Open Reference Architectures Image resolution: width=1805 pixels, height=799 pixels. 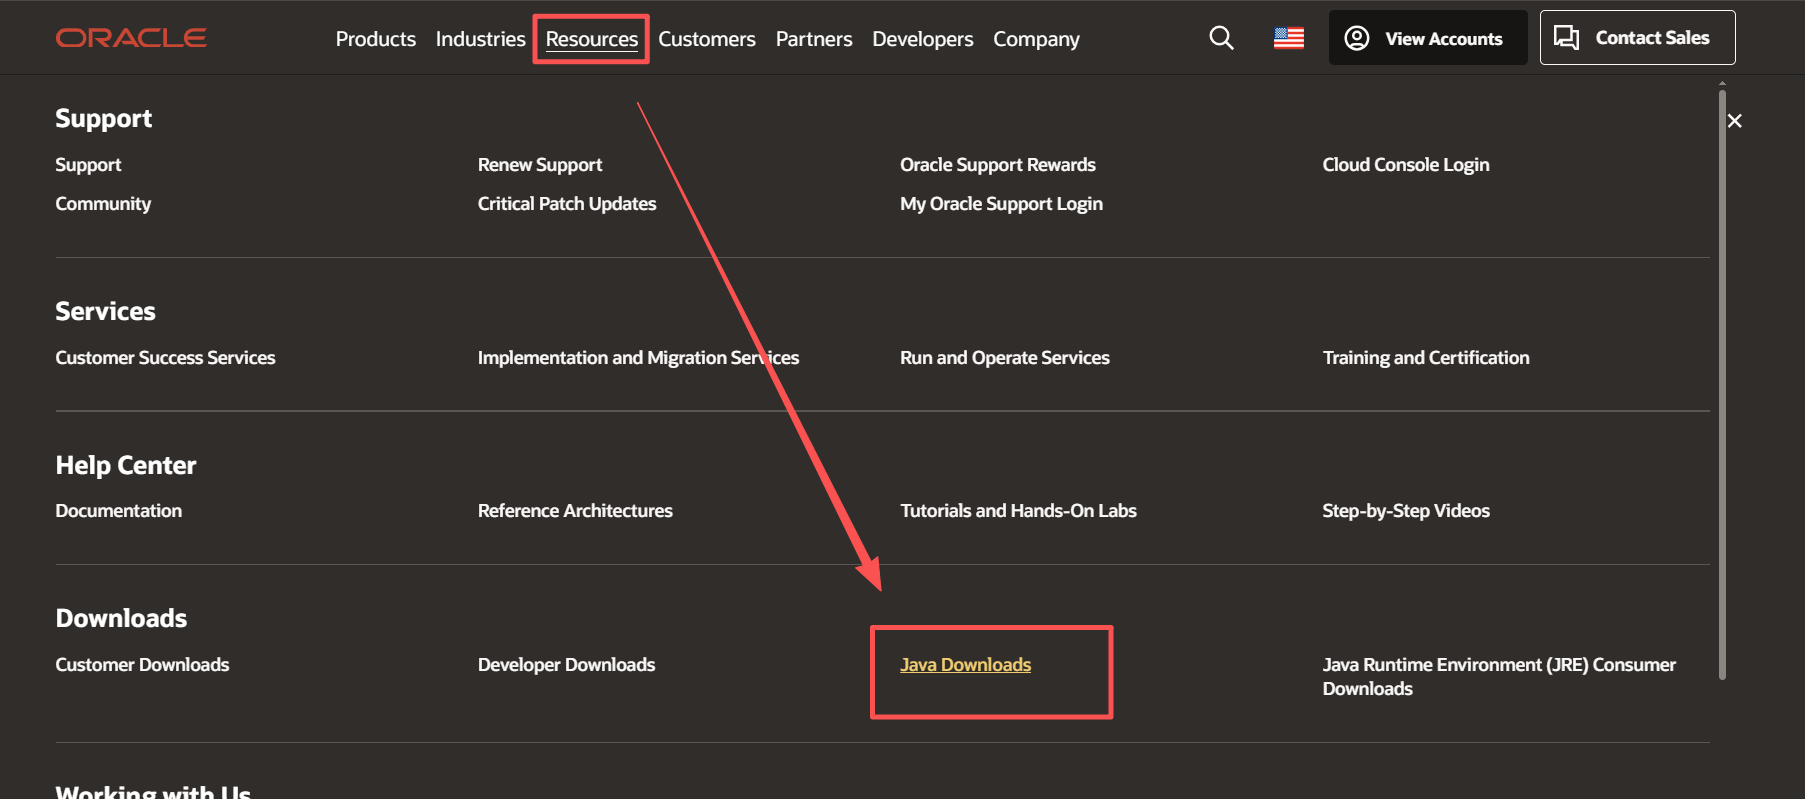(575, 511)
